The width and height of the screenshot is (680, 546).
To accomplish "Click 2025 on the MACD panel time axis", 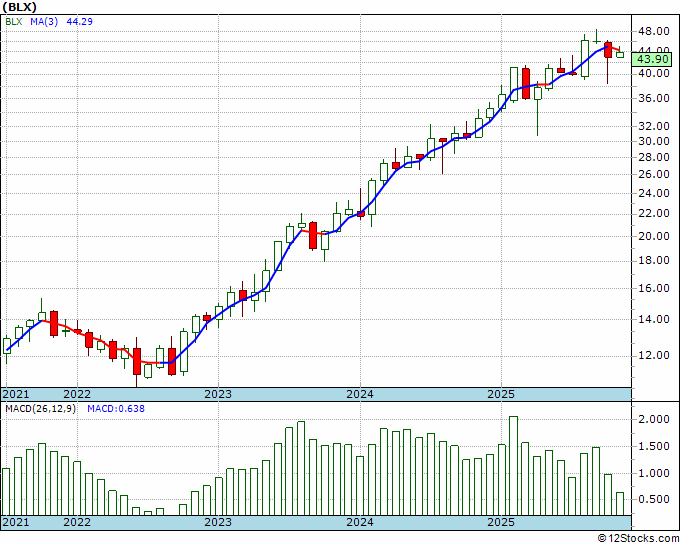I will tap(501, 522).
